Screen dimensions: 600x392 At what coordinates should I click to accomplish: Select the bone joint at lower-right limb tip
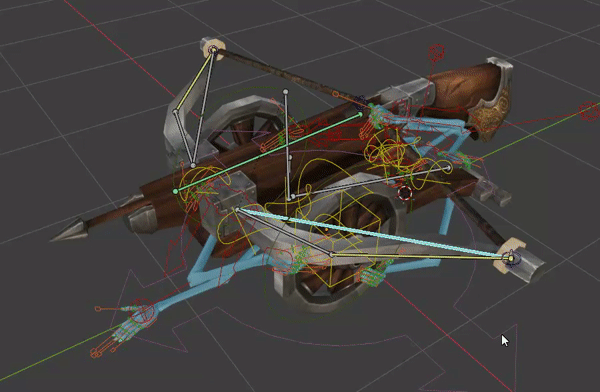pos(511,259)
